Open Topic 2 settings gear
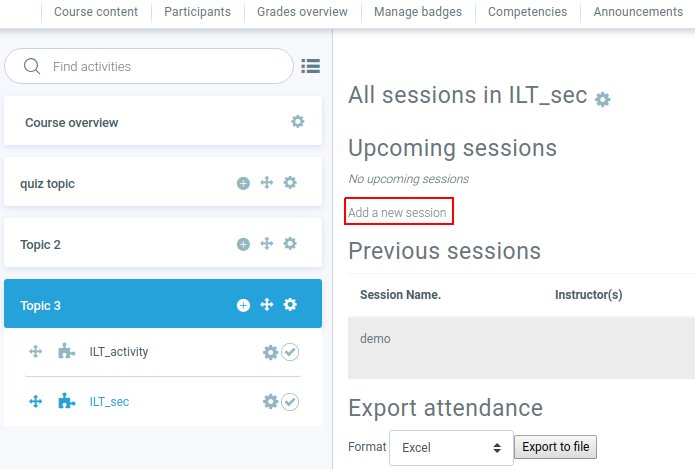 290,244
